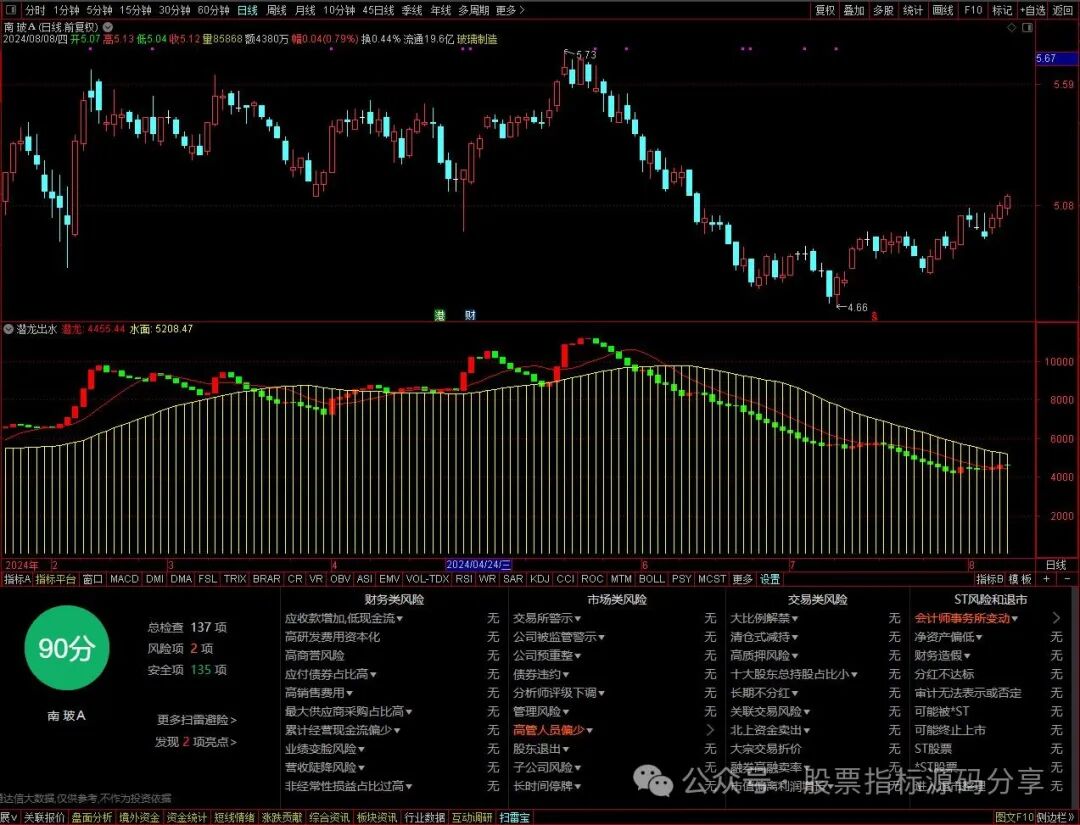Screen dimensions: 1080x825
Task: Open 更多扫雷避险 link
Action: point(196,720)
